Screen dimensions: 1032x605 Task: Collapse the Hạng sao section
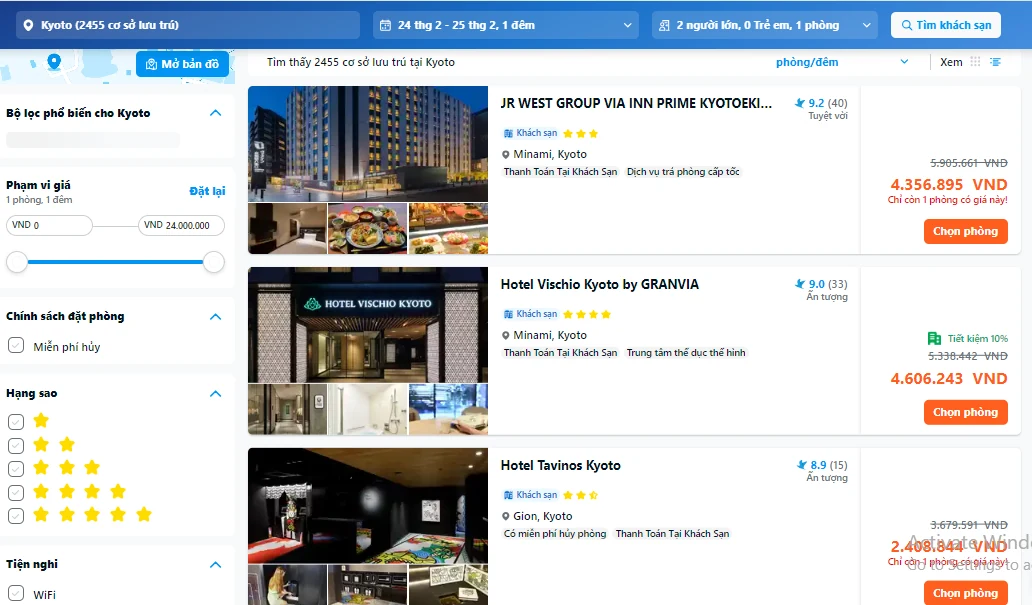pos(215,394)
